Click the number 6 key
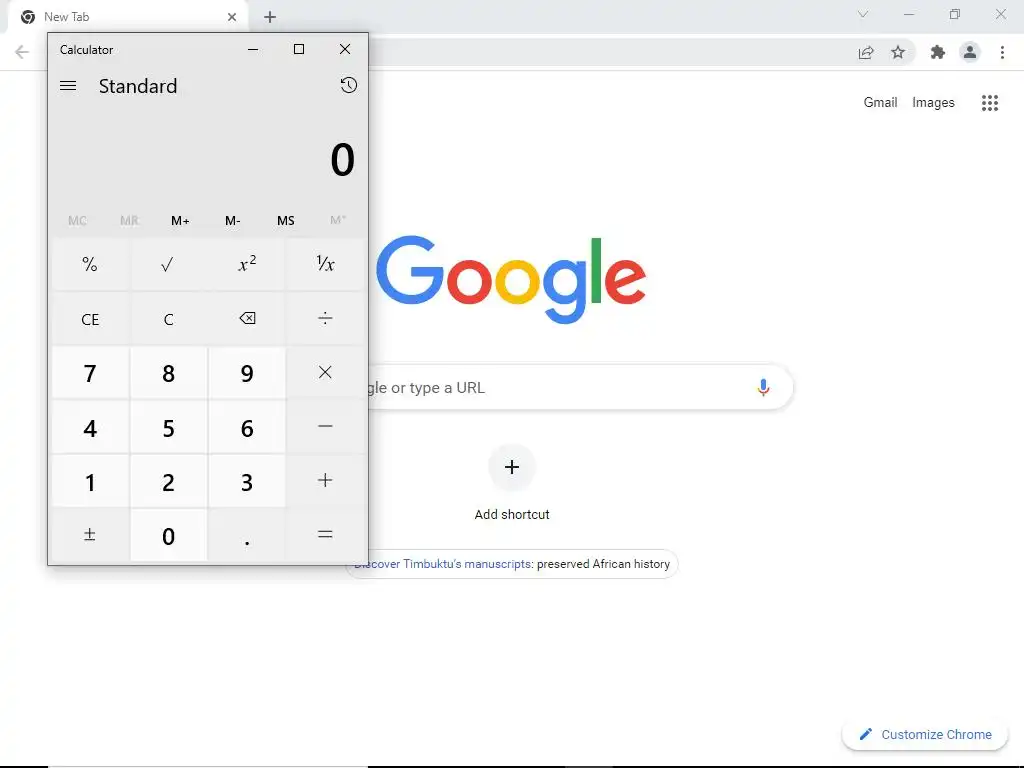The width and height of the screenshot is (1024, 768). pos(247,427)
